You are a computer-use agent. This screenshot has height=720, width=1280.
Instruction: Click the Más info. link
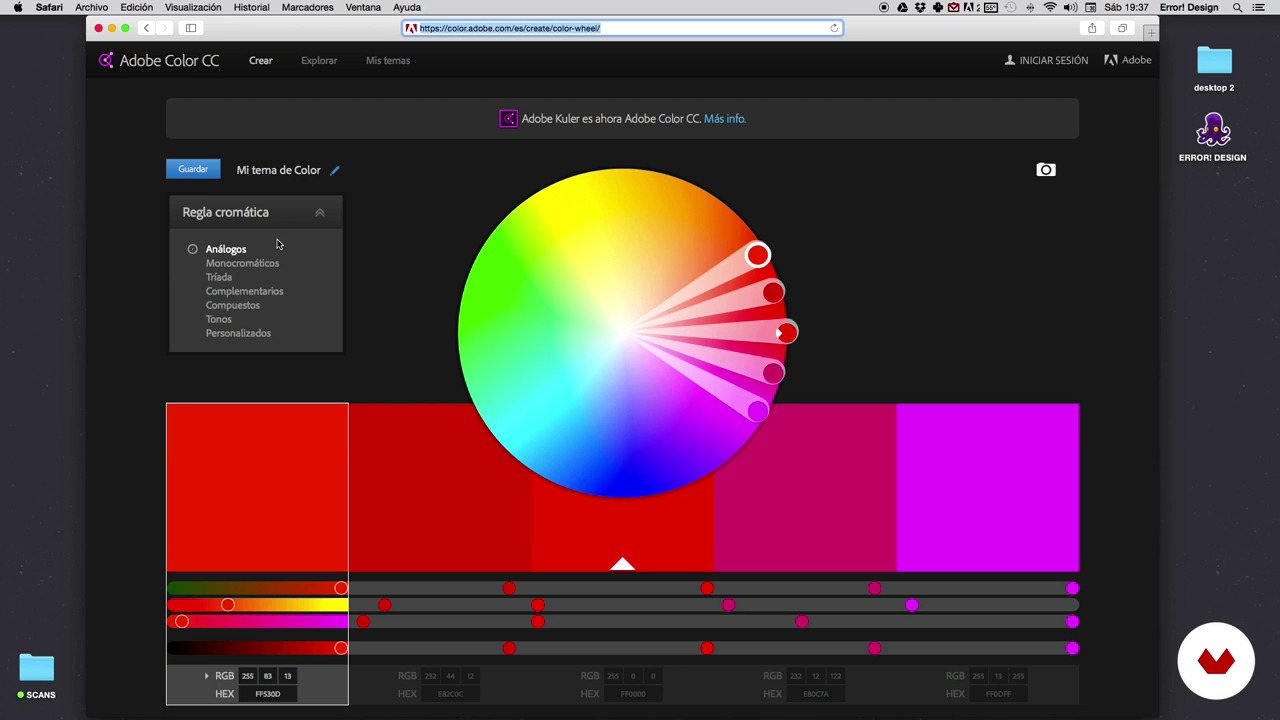tap(725, 118)
